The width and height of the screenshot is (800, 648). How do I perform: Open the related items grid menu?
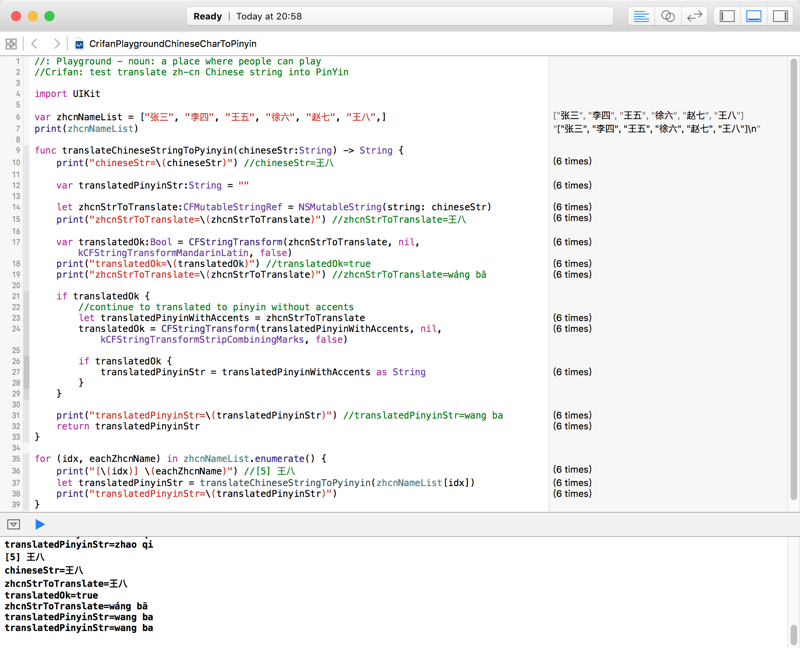pos(11,44)
